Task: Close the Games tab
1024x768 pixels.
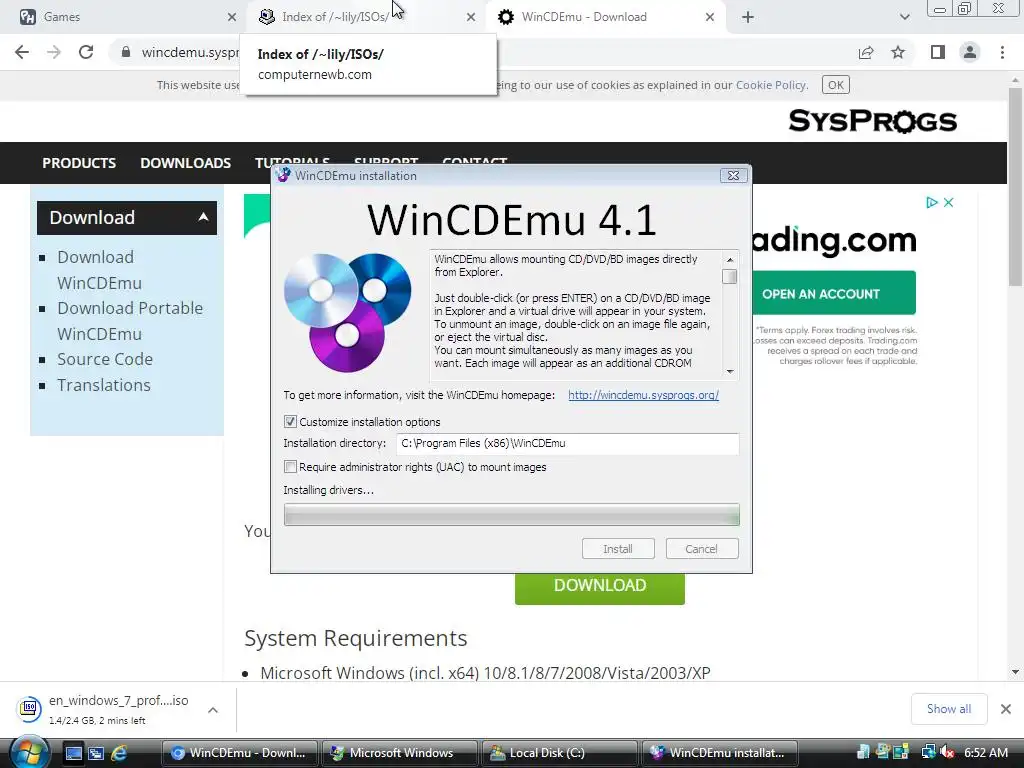Action: tap(231, 18)
